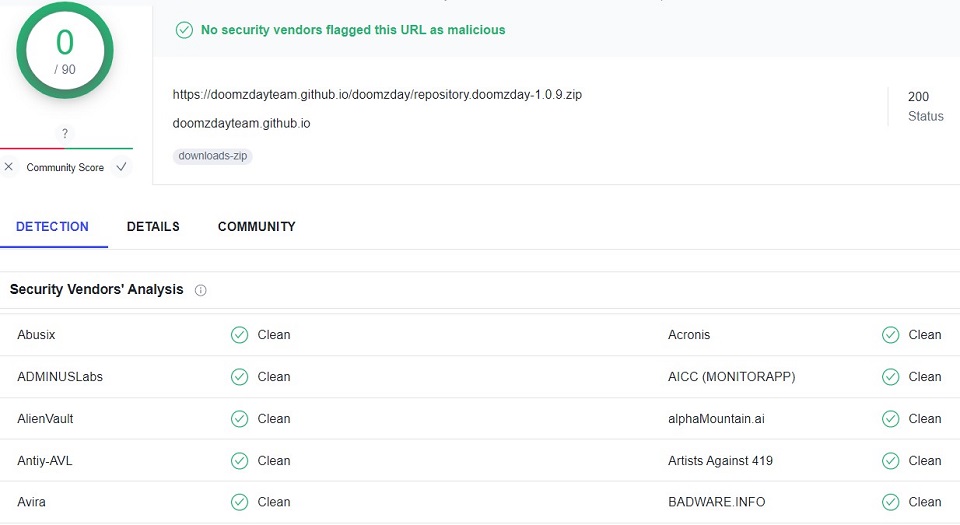Click the Clean check icon for AlienVault
960x525 pixels.
239,419
